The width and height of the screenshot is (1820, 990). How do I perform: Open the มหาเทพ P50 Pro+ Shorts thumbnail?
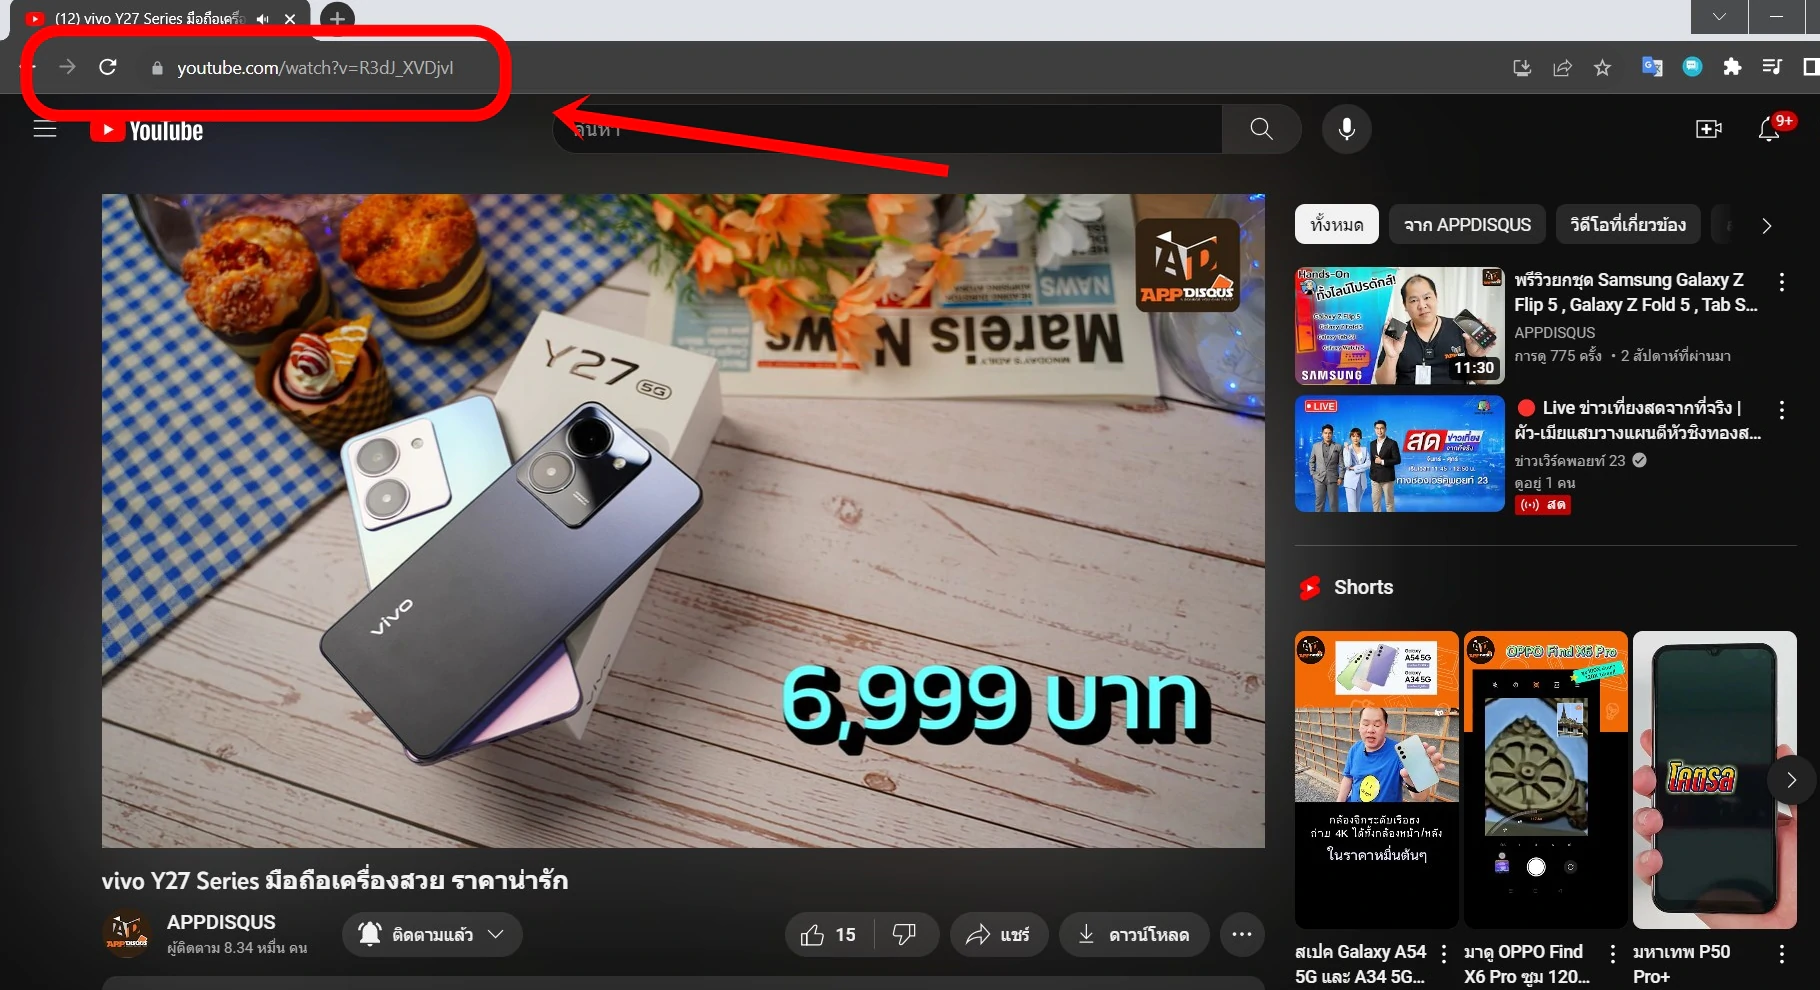[x=1715, y=780]
